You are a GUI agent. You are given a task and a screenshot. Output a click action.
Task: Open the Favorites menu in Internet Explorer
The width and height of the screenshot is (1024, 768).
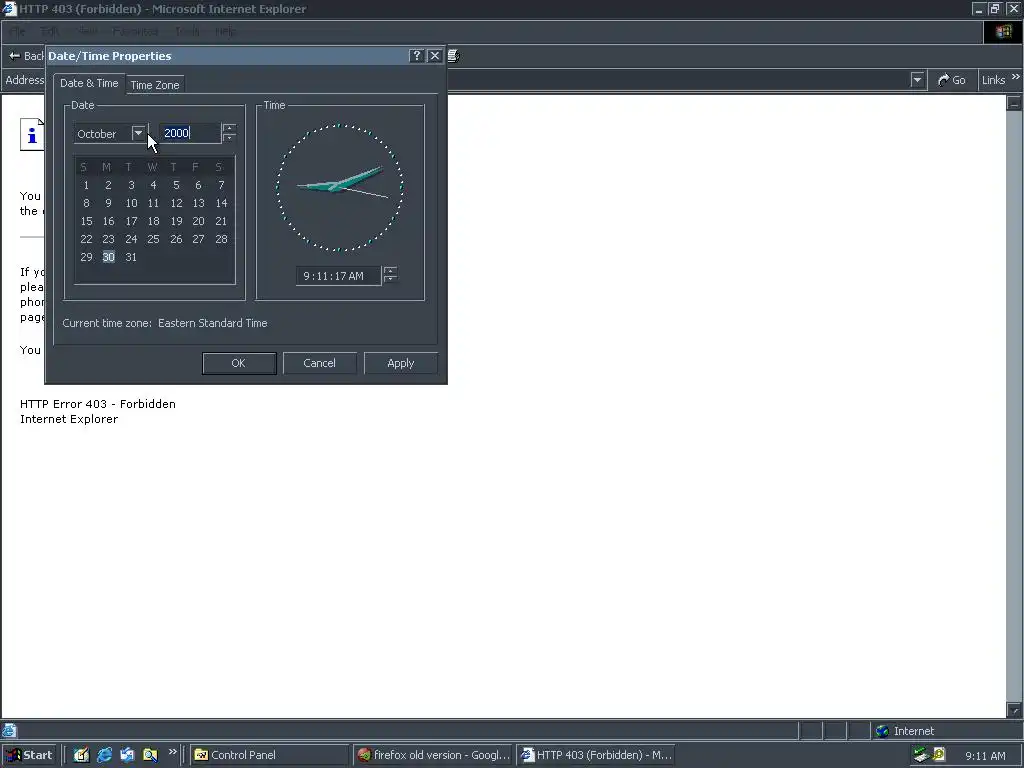tap(135, 31)
